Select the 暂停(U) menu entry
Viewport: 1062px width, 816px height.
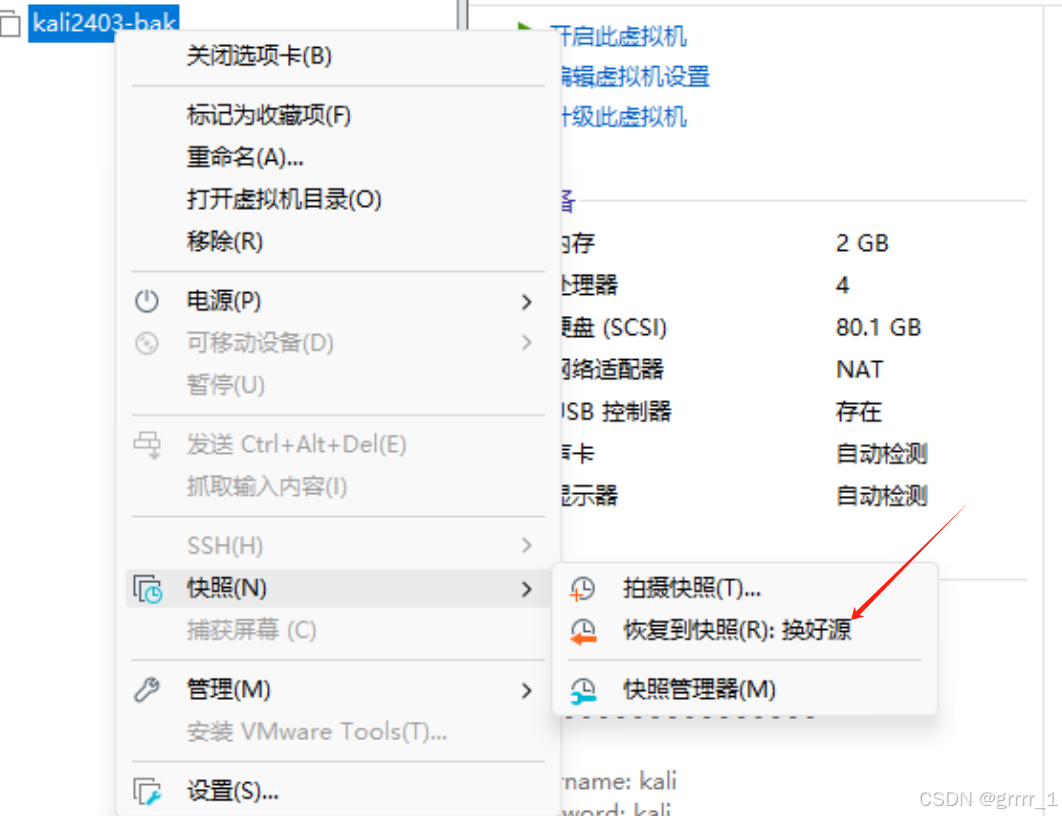tap(338, 385)
